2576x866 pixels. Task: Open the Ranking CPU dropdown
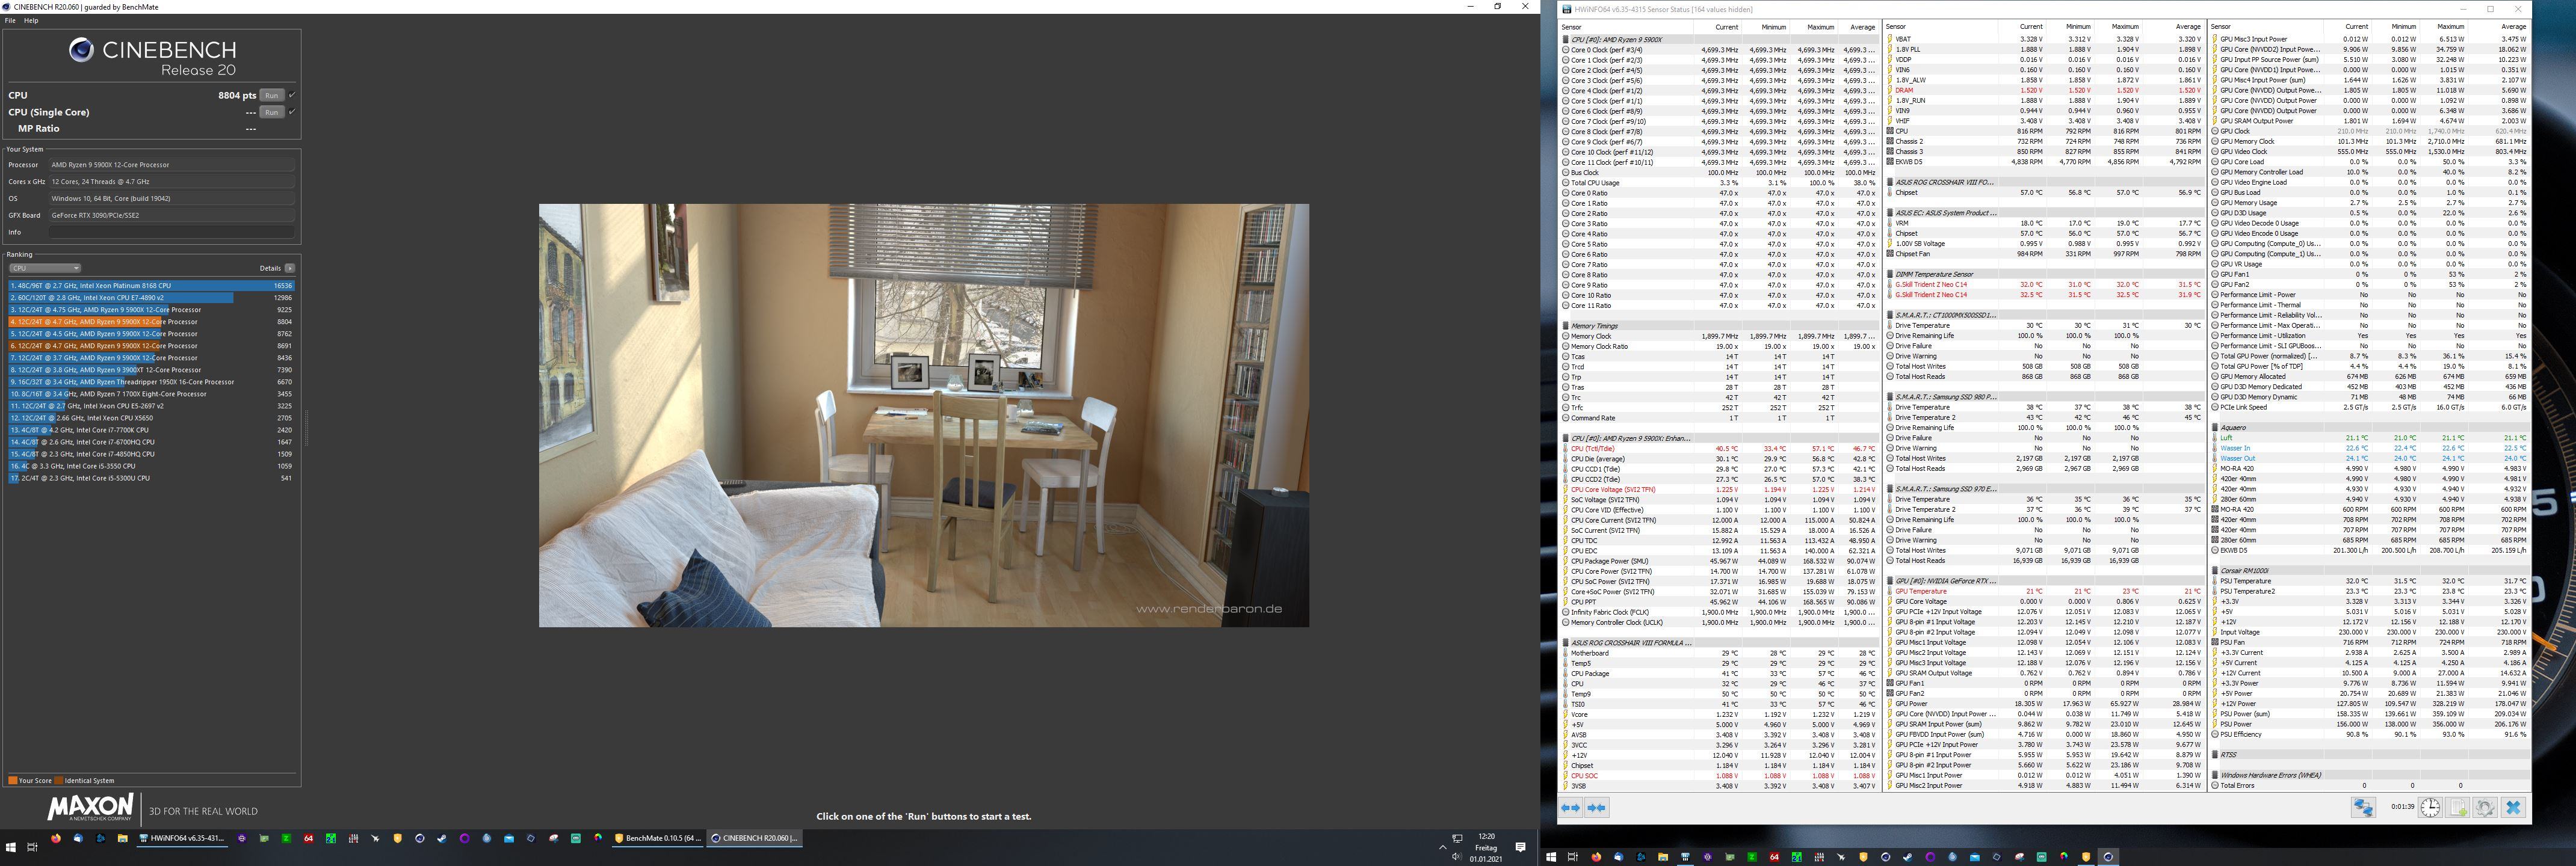click(44, 268)
